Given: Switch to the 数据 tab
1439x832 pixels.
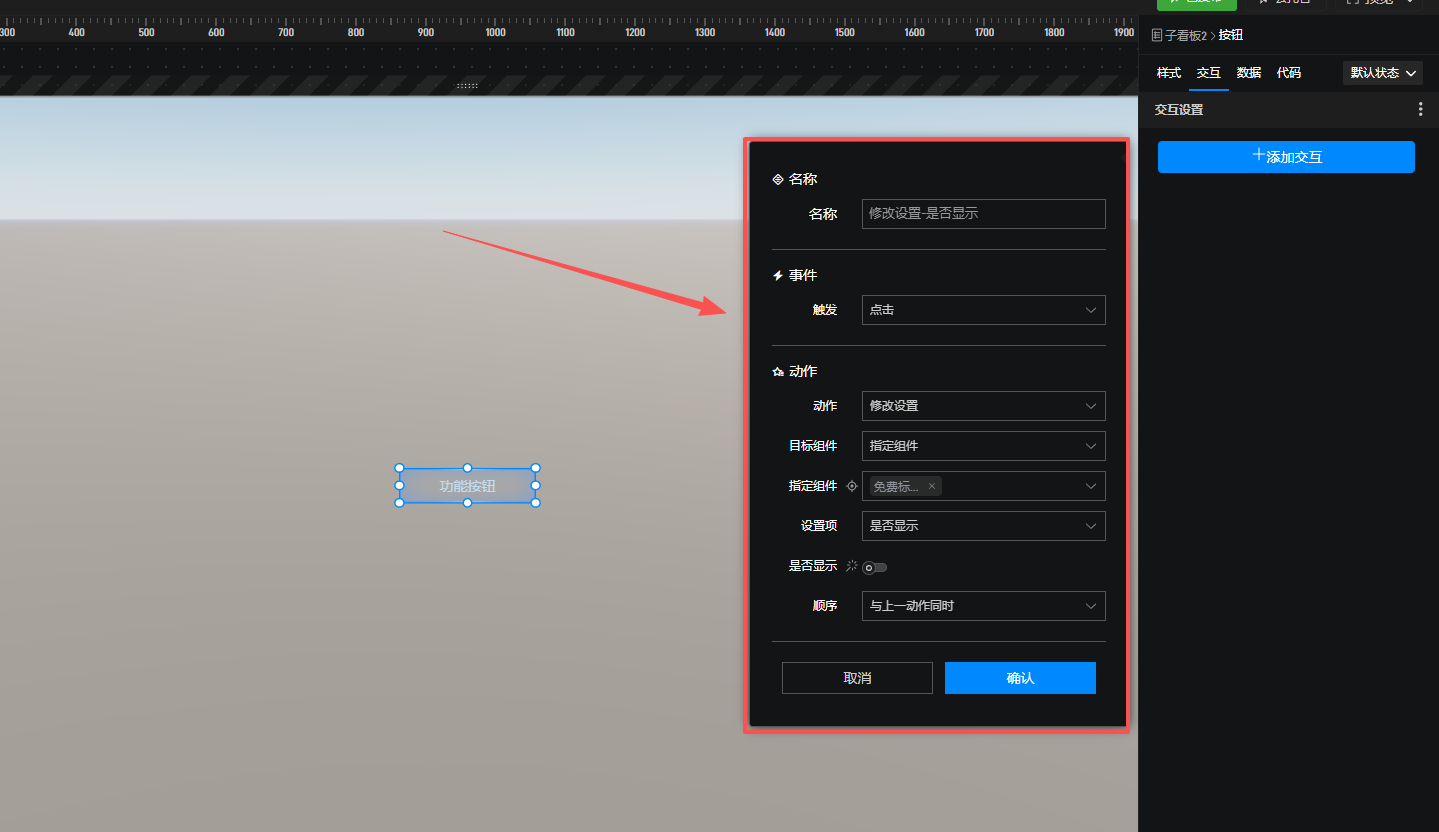Looking at the screenshot, I should [x=1248, y=73].
